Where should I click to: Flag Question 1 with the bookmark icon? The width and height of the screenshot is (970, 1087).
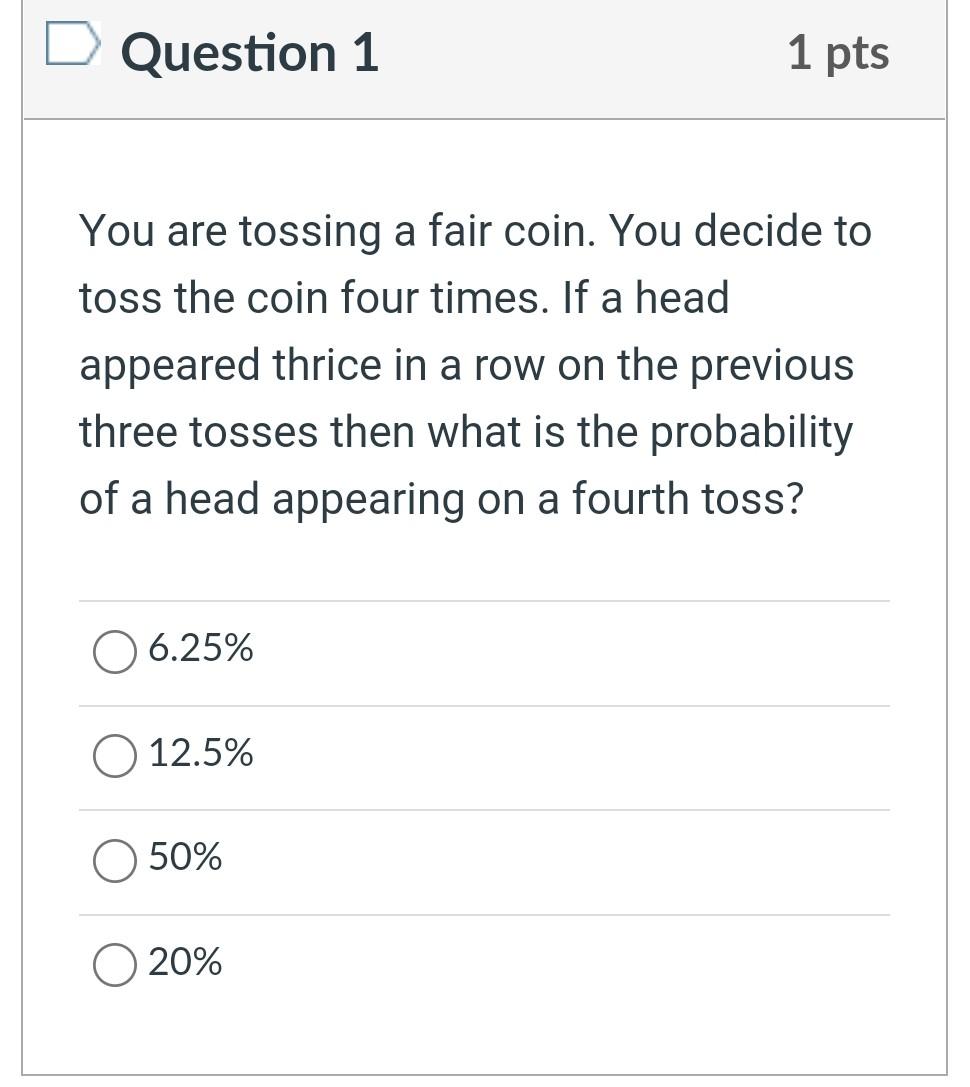coord(74,44)
